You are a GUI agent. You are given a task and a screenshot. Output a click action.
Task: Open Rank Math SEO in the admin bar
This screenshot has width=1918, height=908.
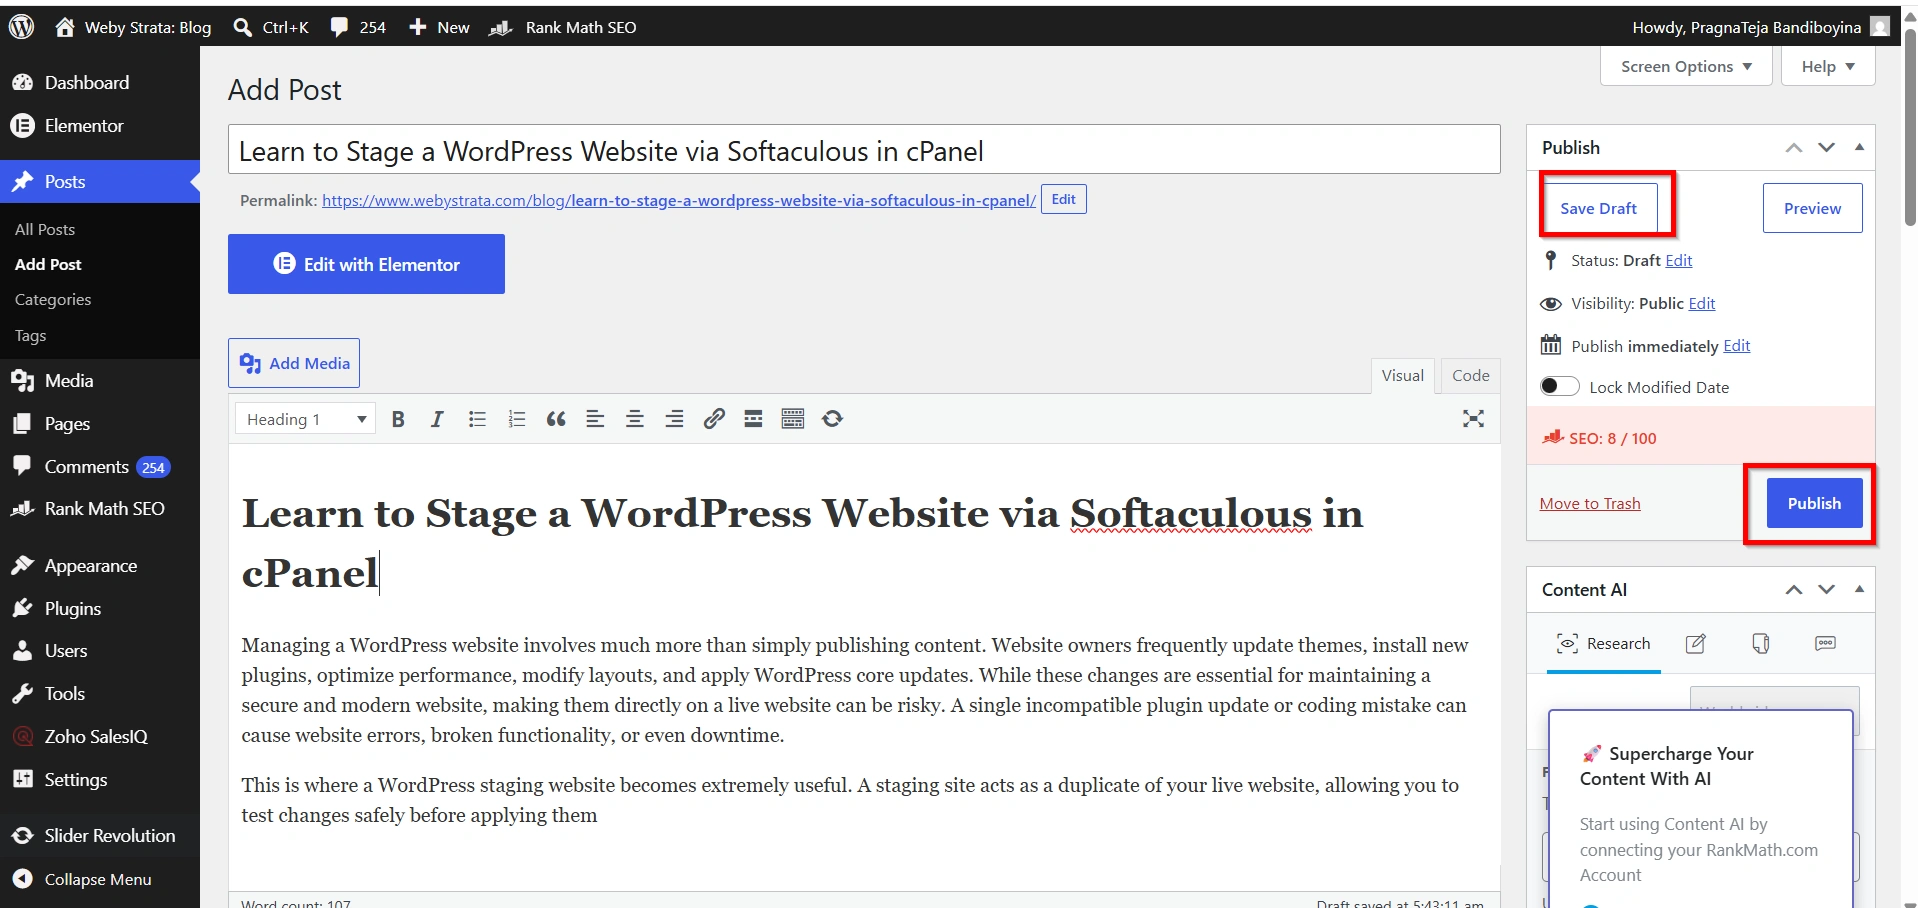pyautogui.click(x=563, y=27)
